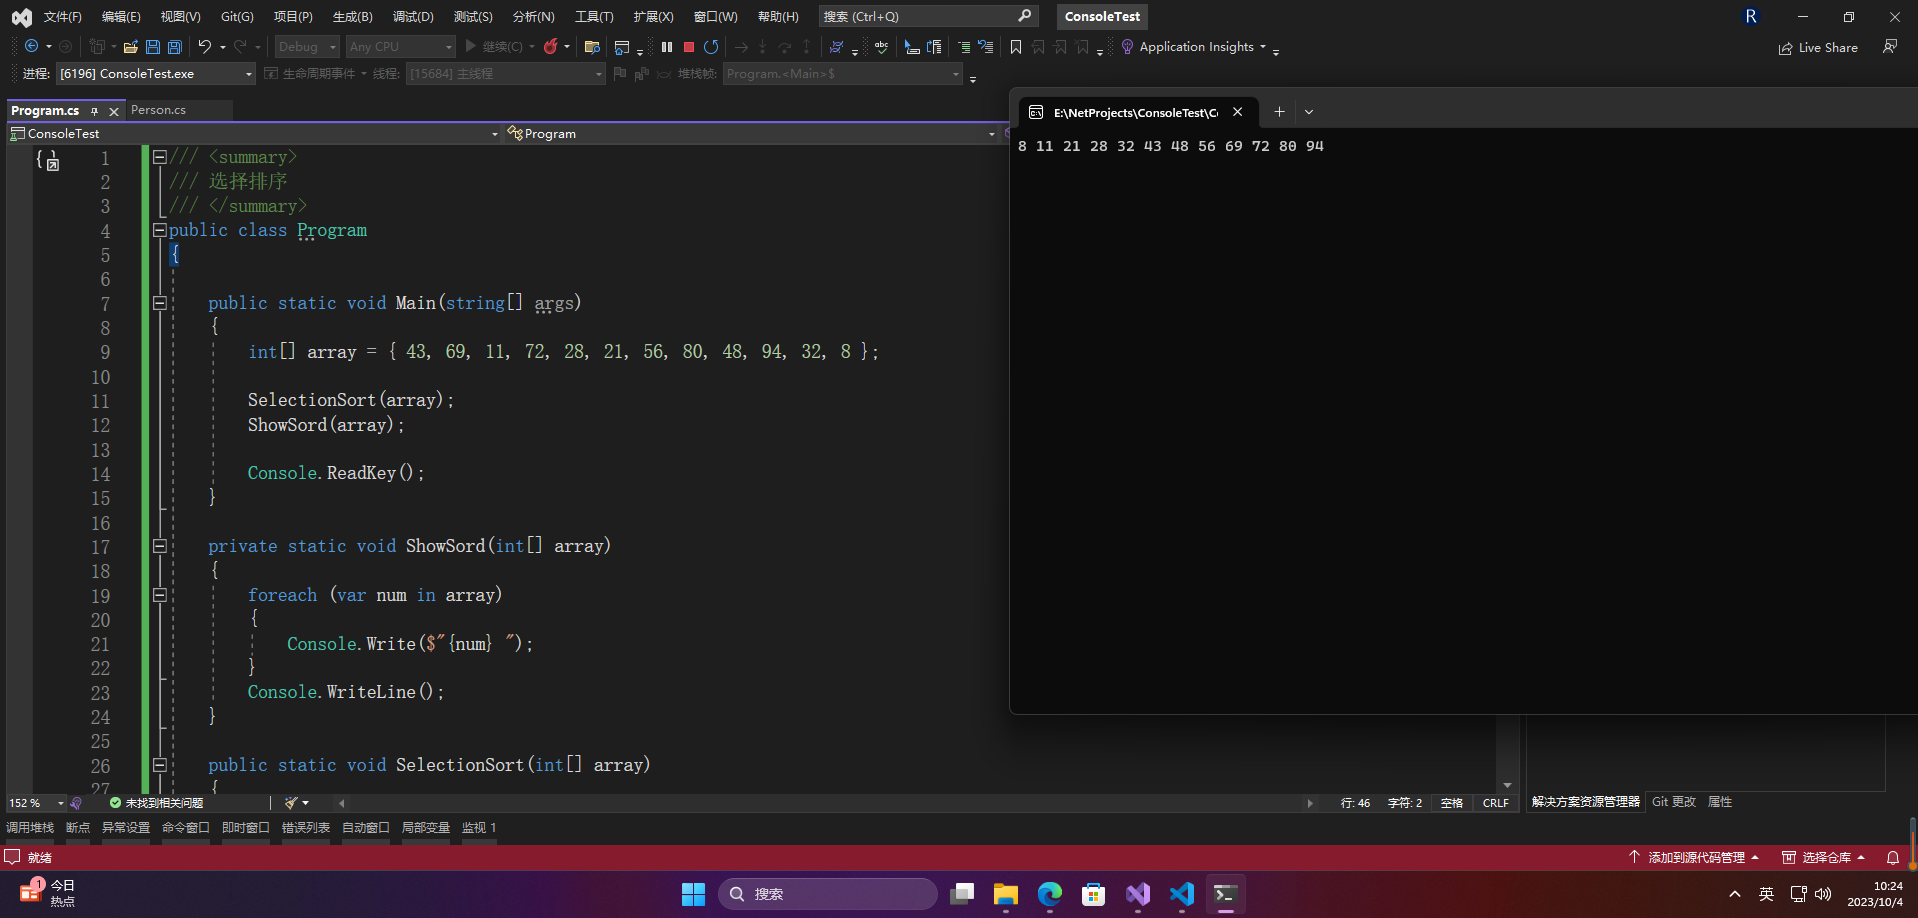Click the broom code cleanup icon
Screen dimensions: 1918x918
click(x=291, y=803)
